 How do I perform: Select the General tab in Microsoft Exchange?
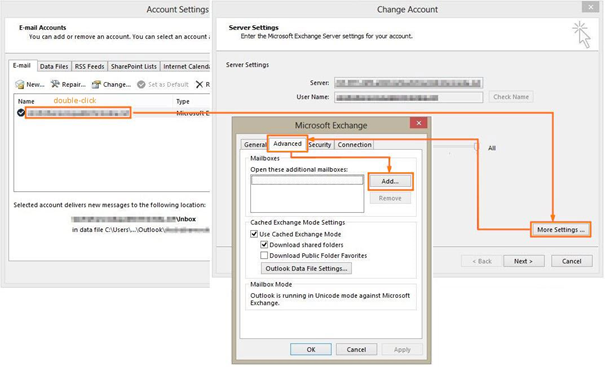click(255, 145)
